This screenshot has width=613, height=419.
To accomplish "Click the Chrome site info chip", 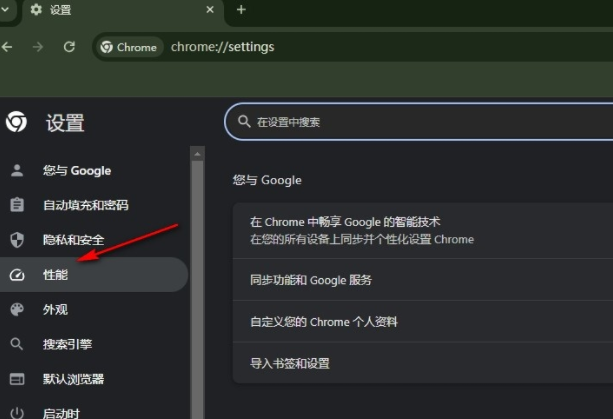I will 129,47.
